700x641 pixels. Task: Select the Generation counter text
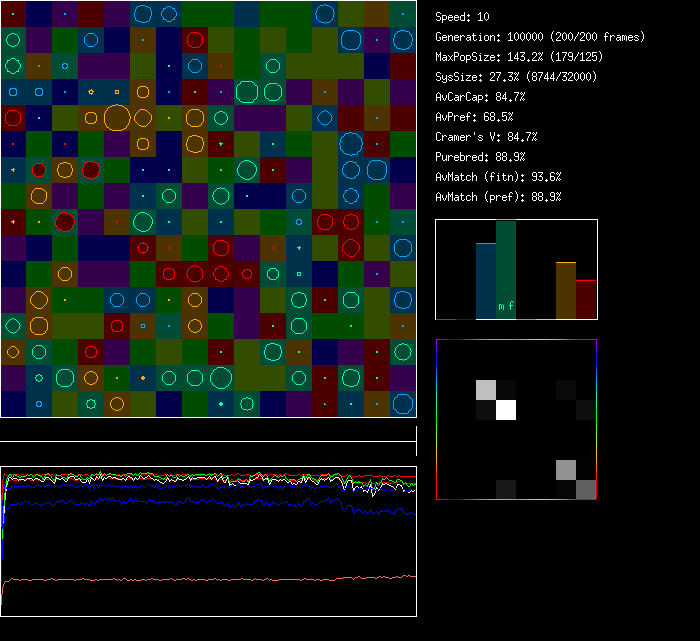point(540,37)
